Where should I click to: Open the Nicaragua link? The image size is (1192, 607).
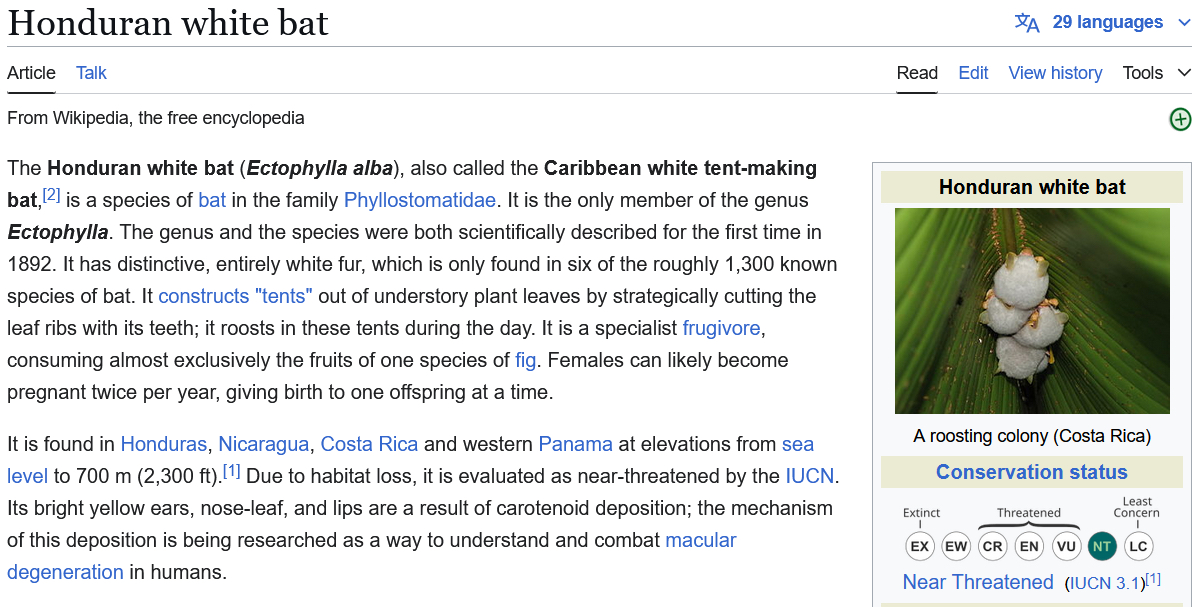coord(264,444)
